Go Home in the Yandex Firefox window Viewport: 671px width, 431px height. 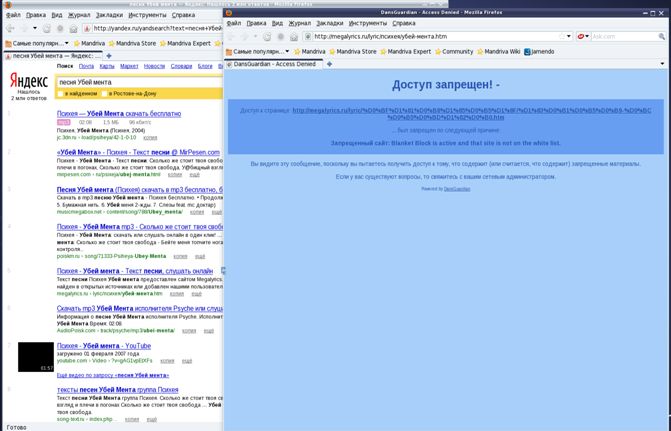73,29
